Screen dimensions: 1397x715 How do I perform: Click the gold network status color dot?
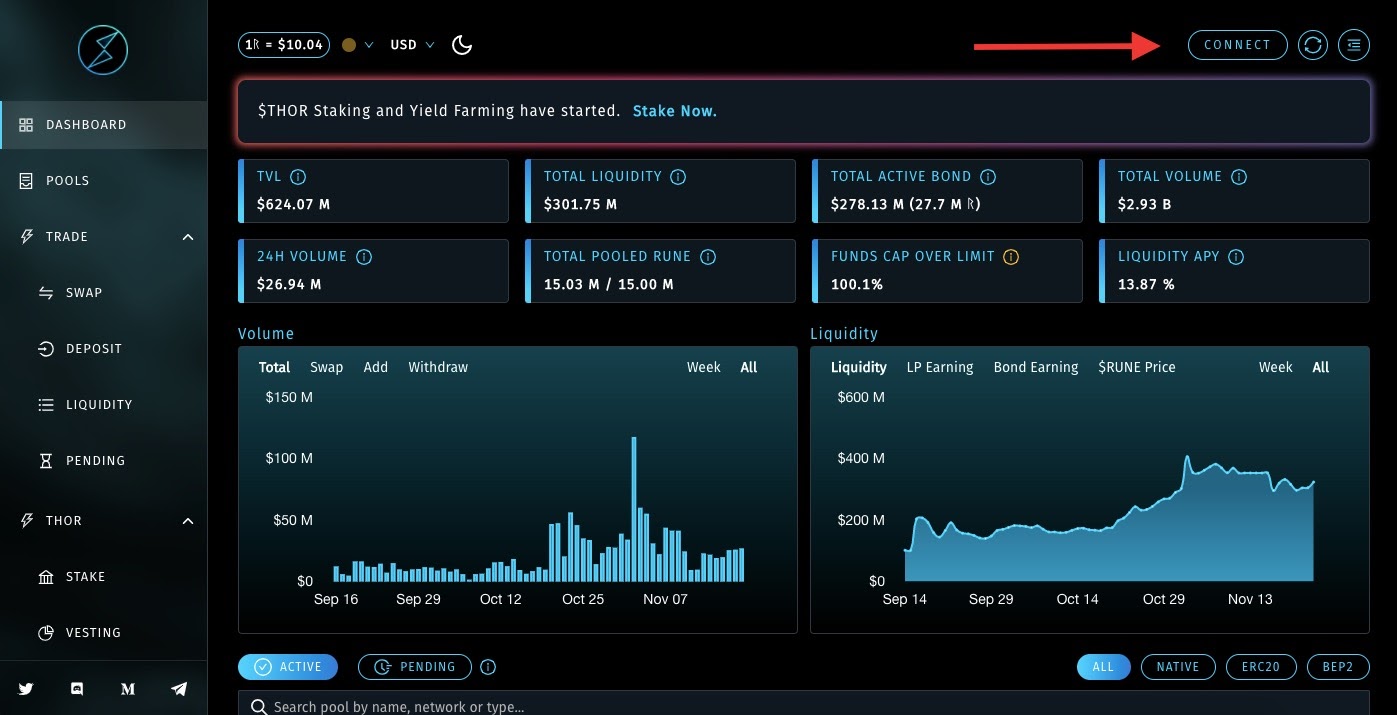349,45
